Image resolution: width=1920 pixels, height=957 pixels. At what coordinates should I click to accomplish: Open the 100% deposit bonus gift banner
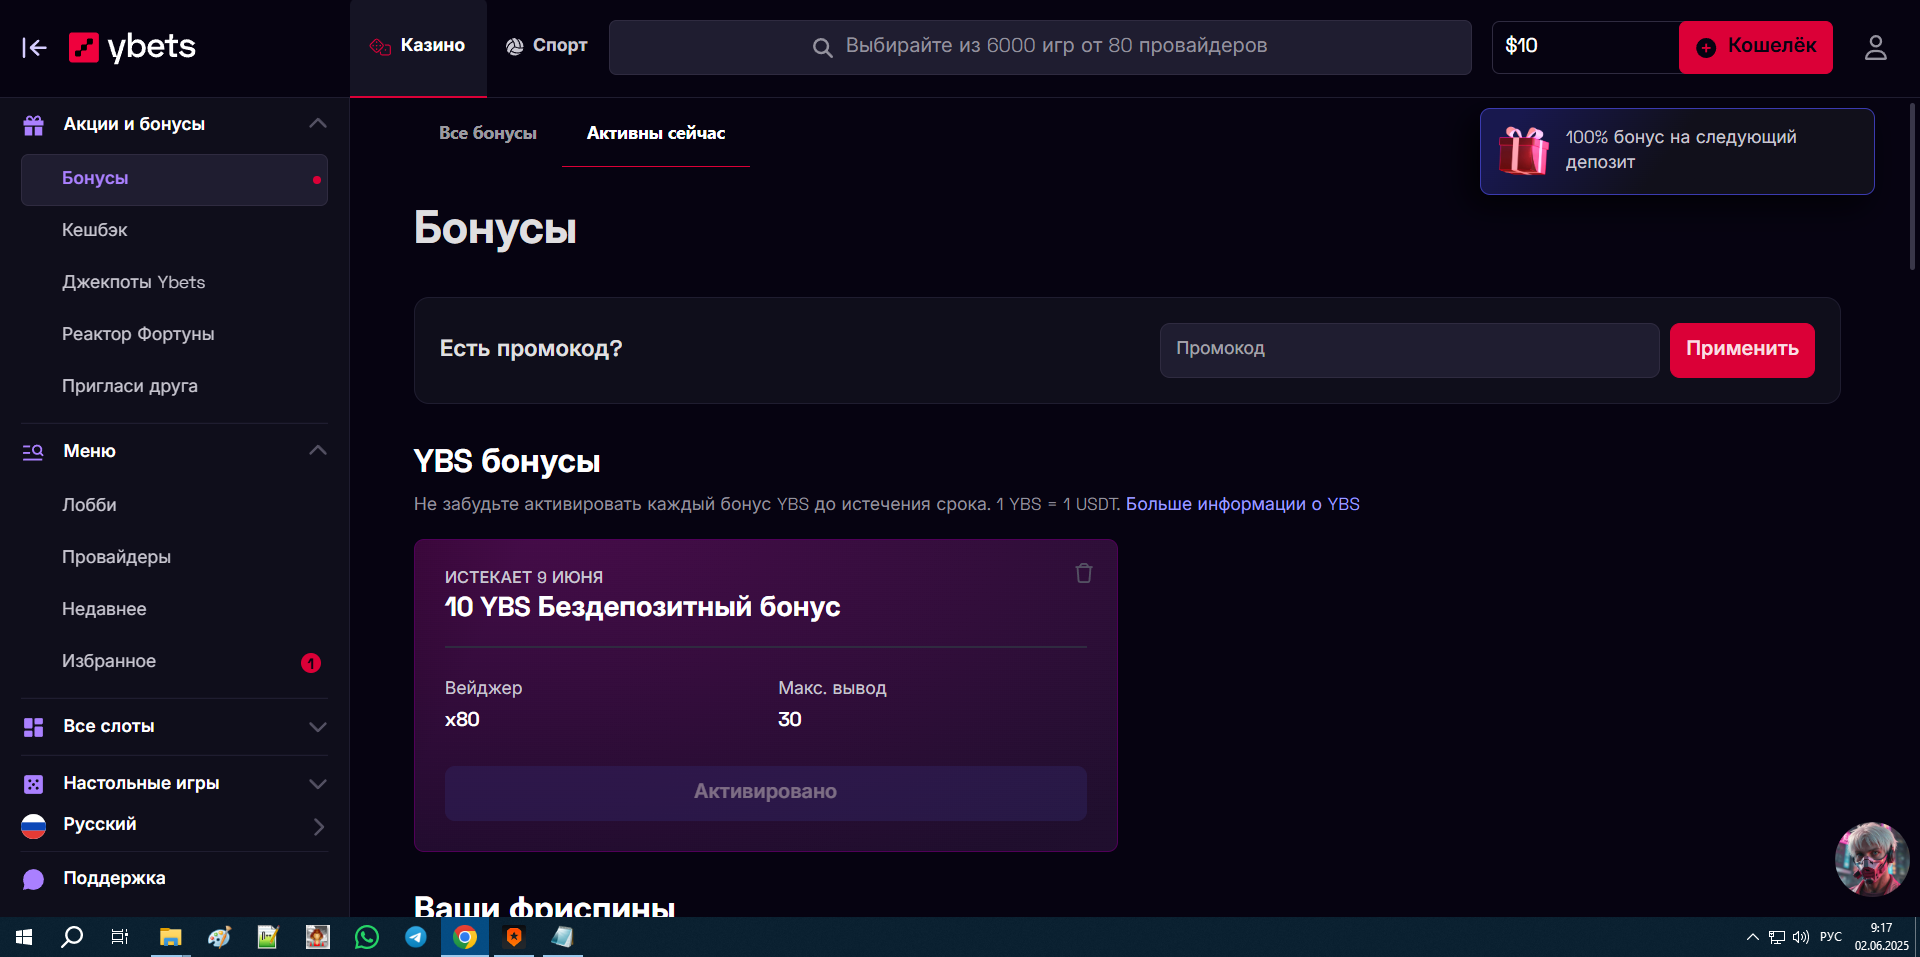[1676, 151]
